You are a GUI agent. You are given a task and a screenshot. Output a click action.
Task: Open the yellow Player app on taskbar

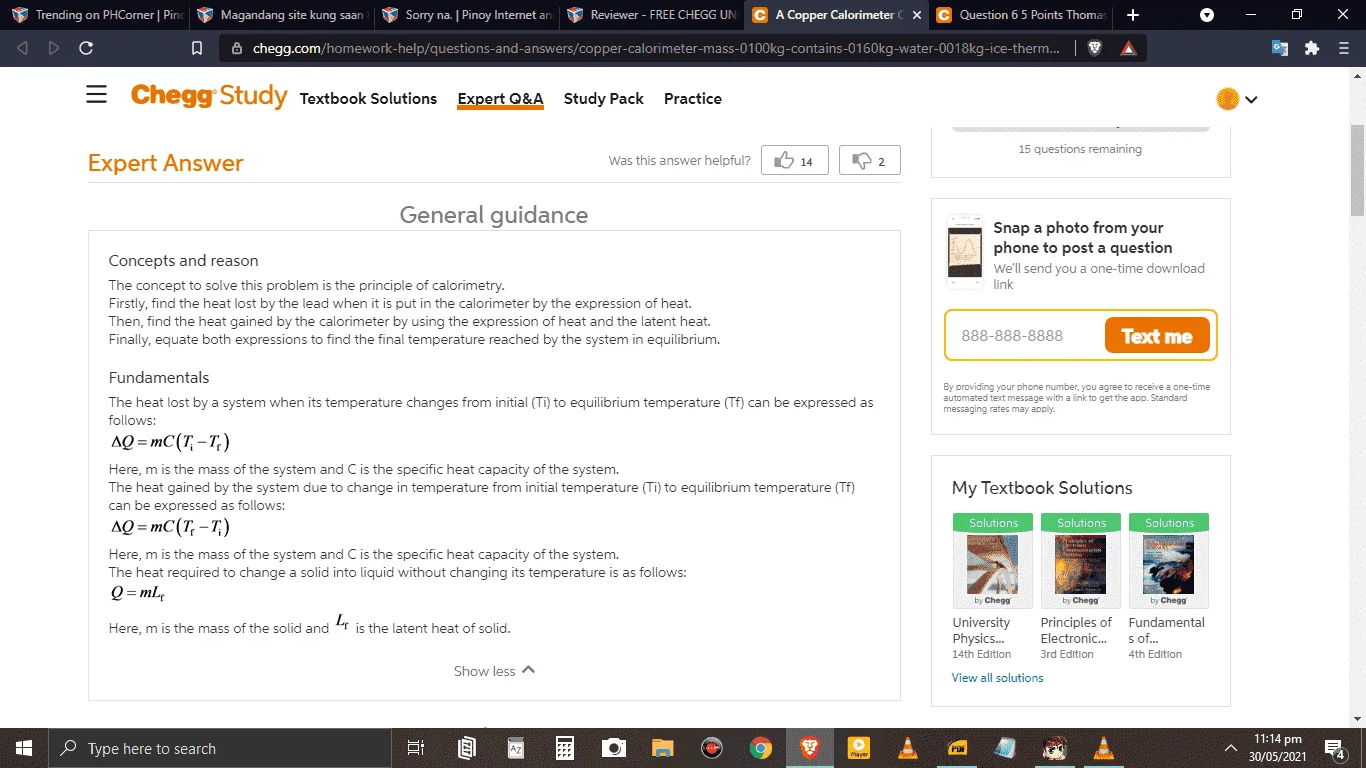coord(858,748)
